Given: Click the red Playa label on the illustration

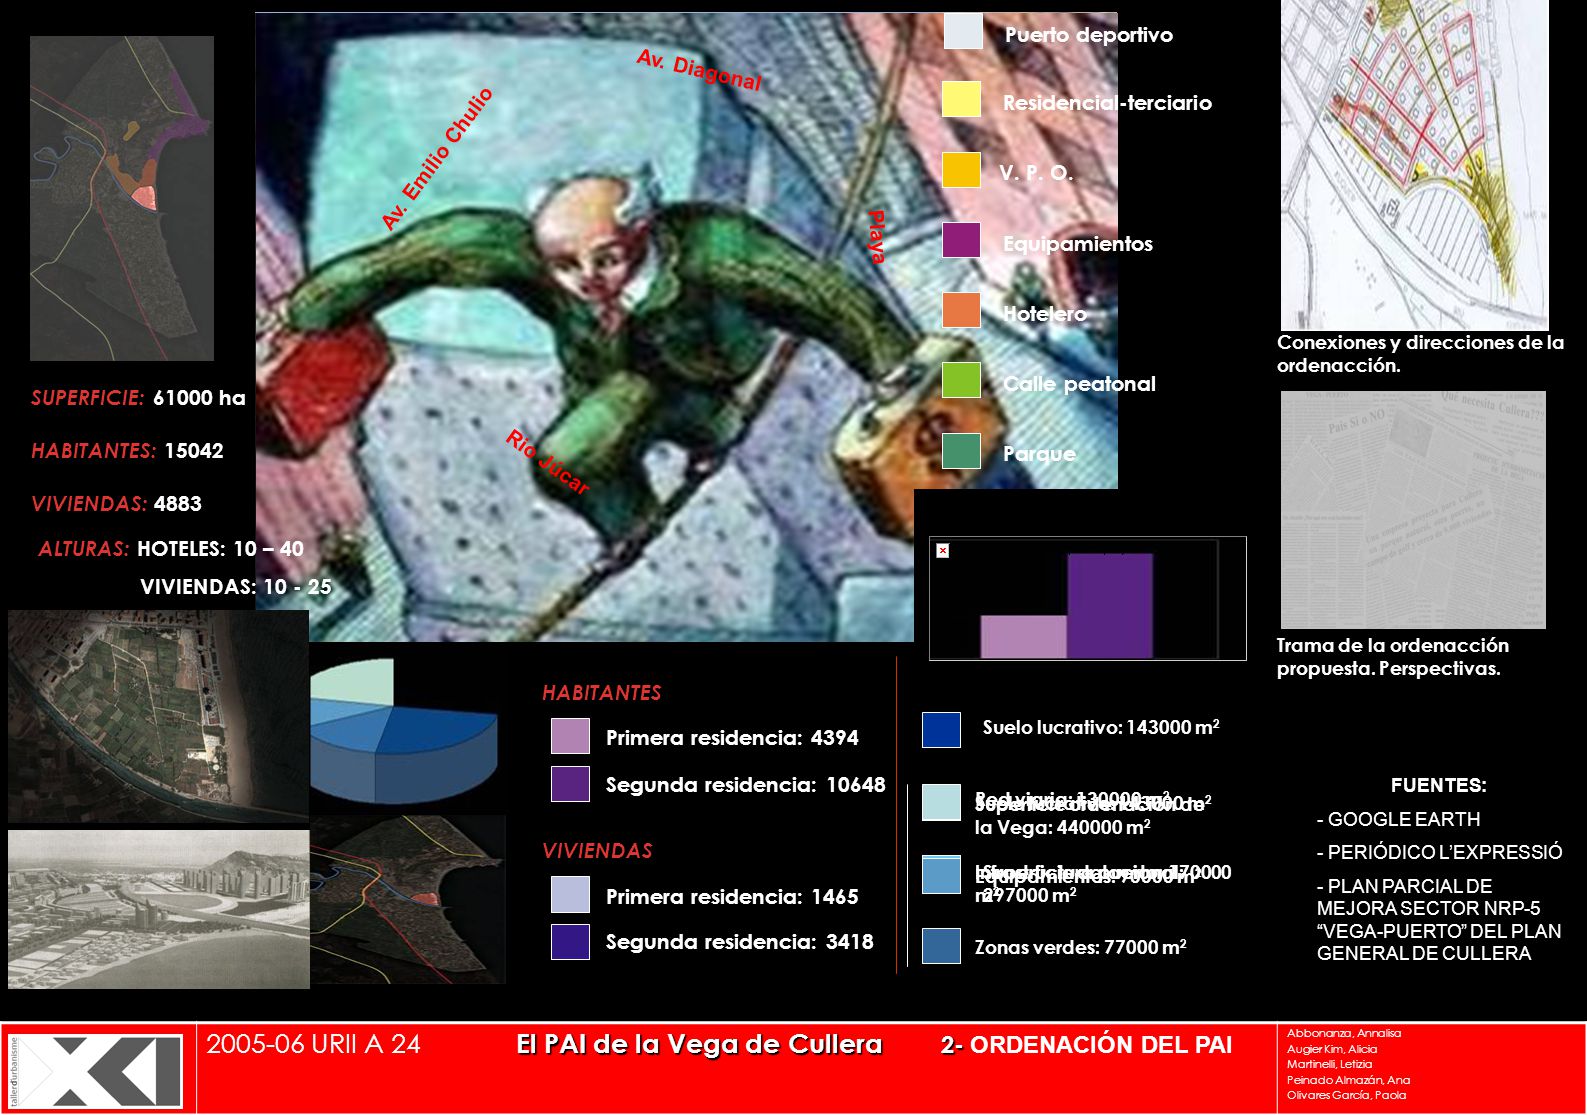Looking at the screenshot, I should click(x=877, y=237).
